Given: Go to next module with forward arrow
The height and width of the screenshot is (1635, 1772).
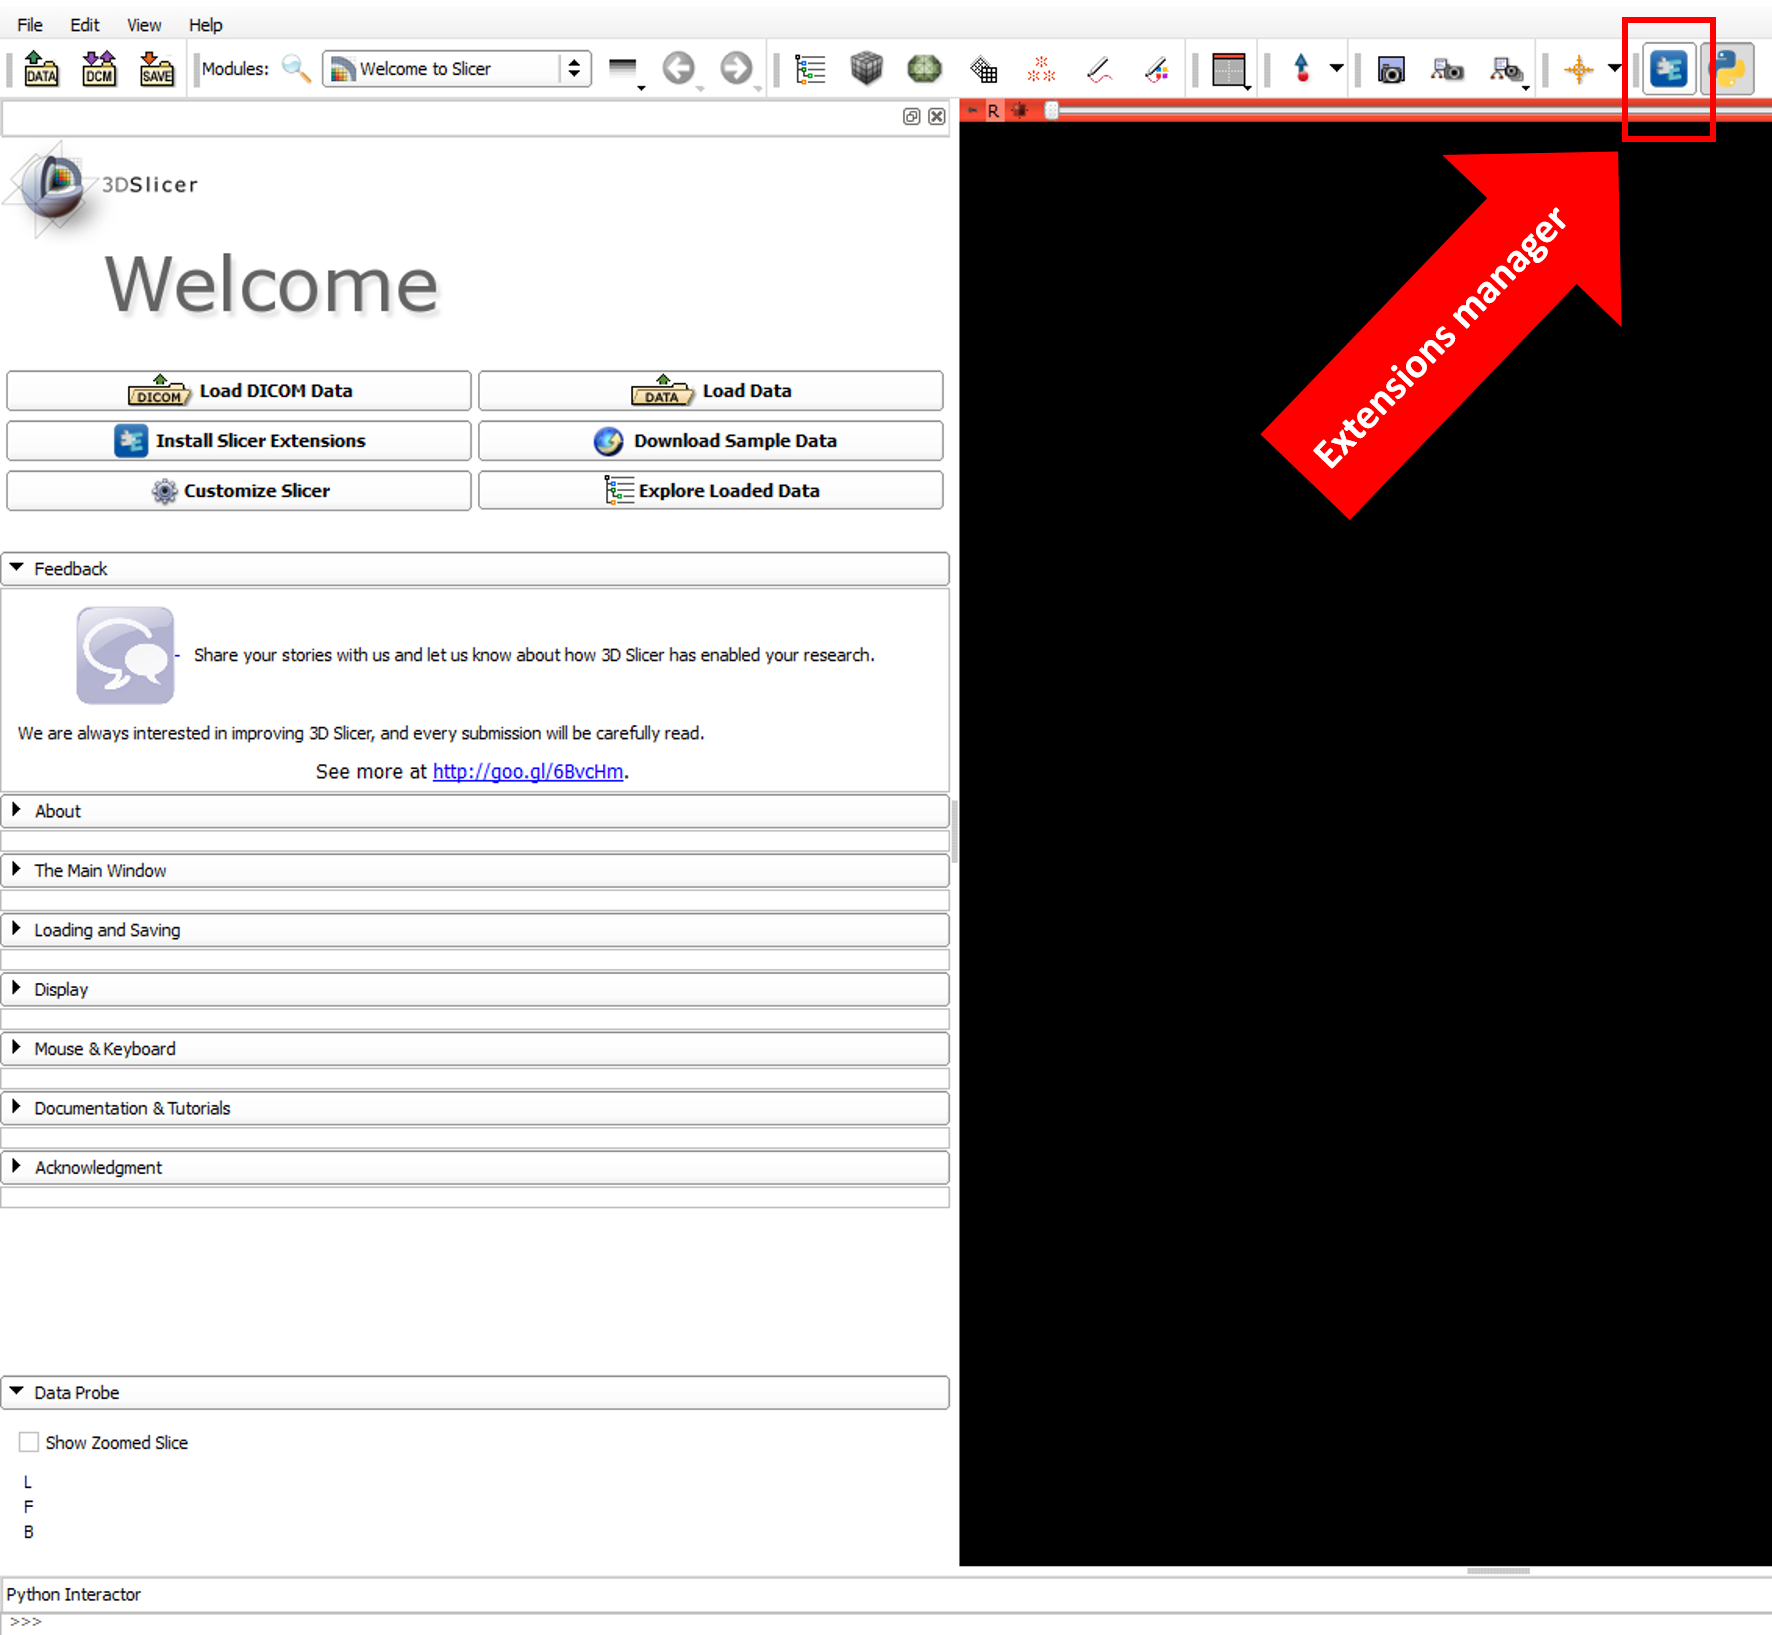Looking at the screenshot, I should pyautogui.click(x=738, y=69).
